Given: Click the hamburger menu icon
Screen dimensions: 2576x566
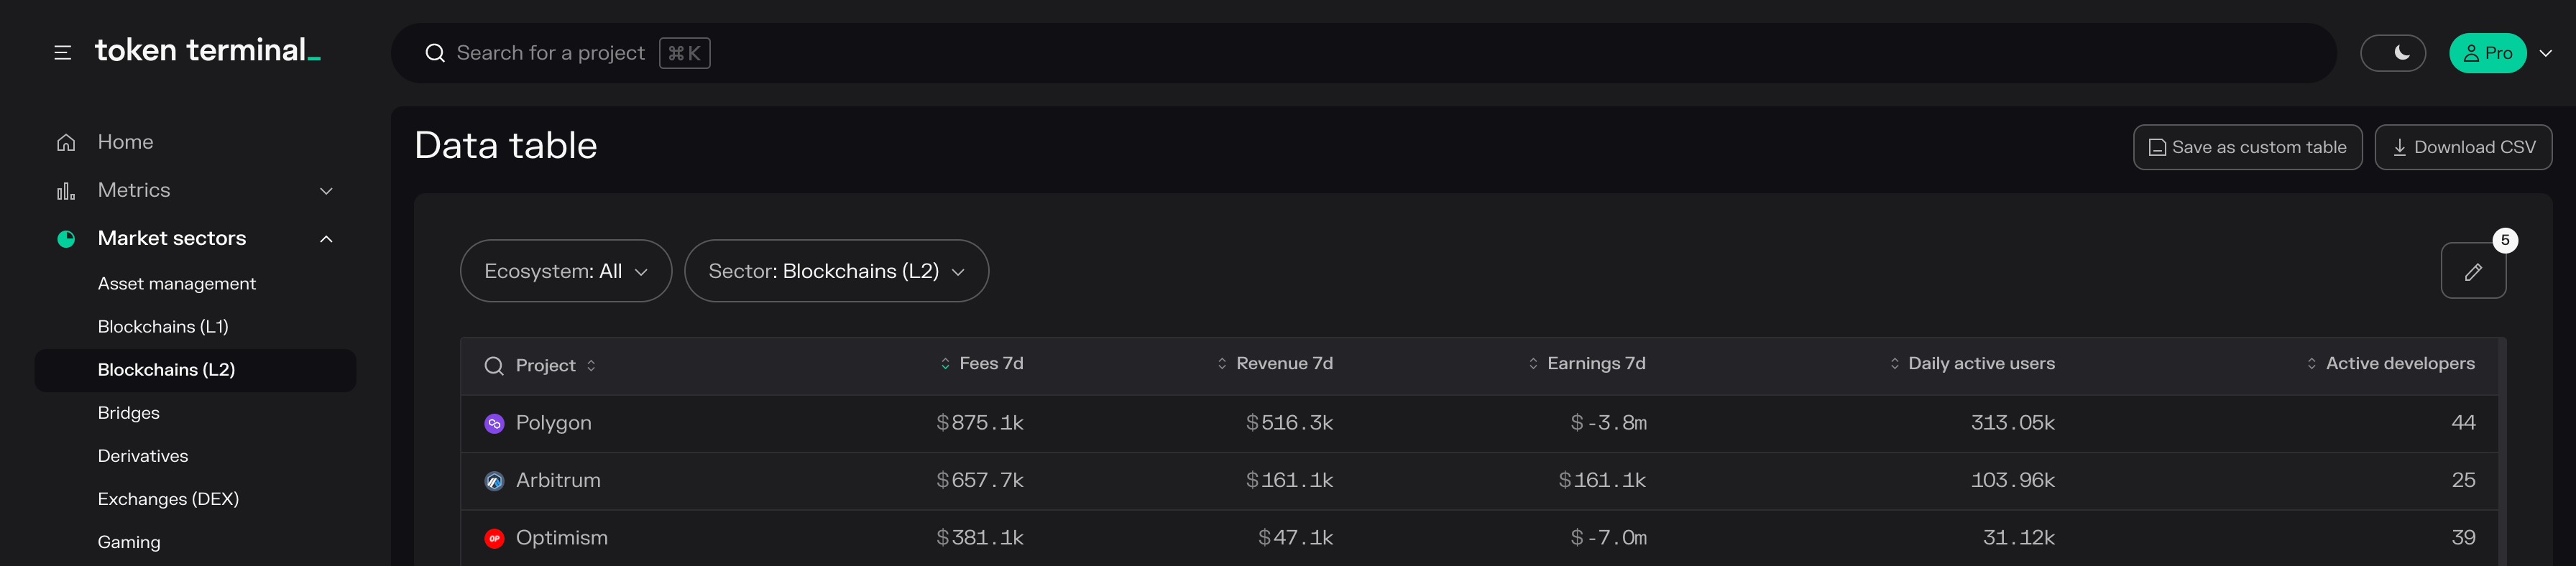Looking at the screenshot, I should click(x=62, y=53).
